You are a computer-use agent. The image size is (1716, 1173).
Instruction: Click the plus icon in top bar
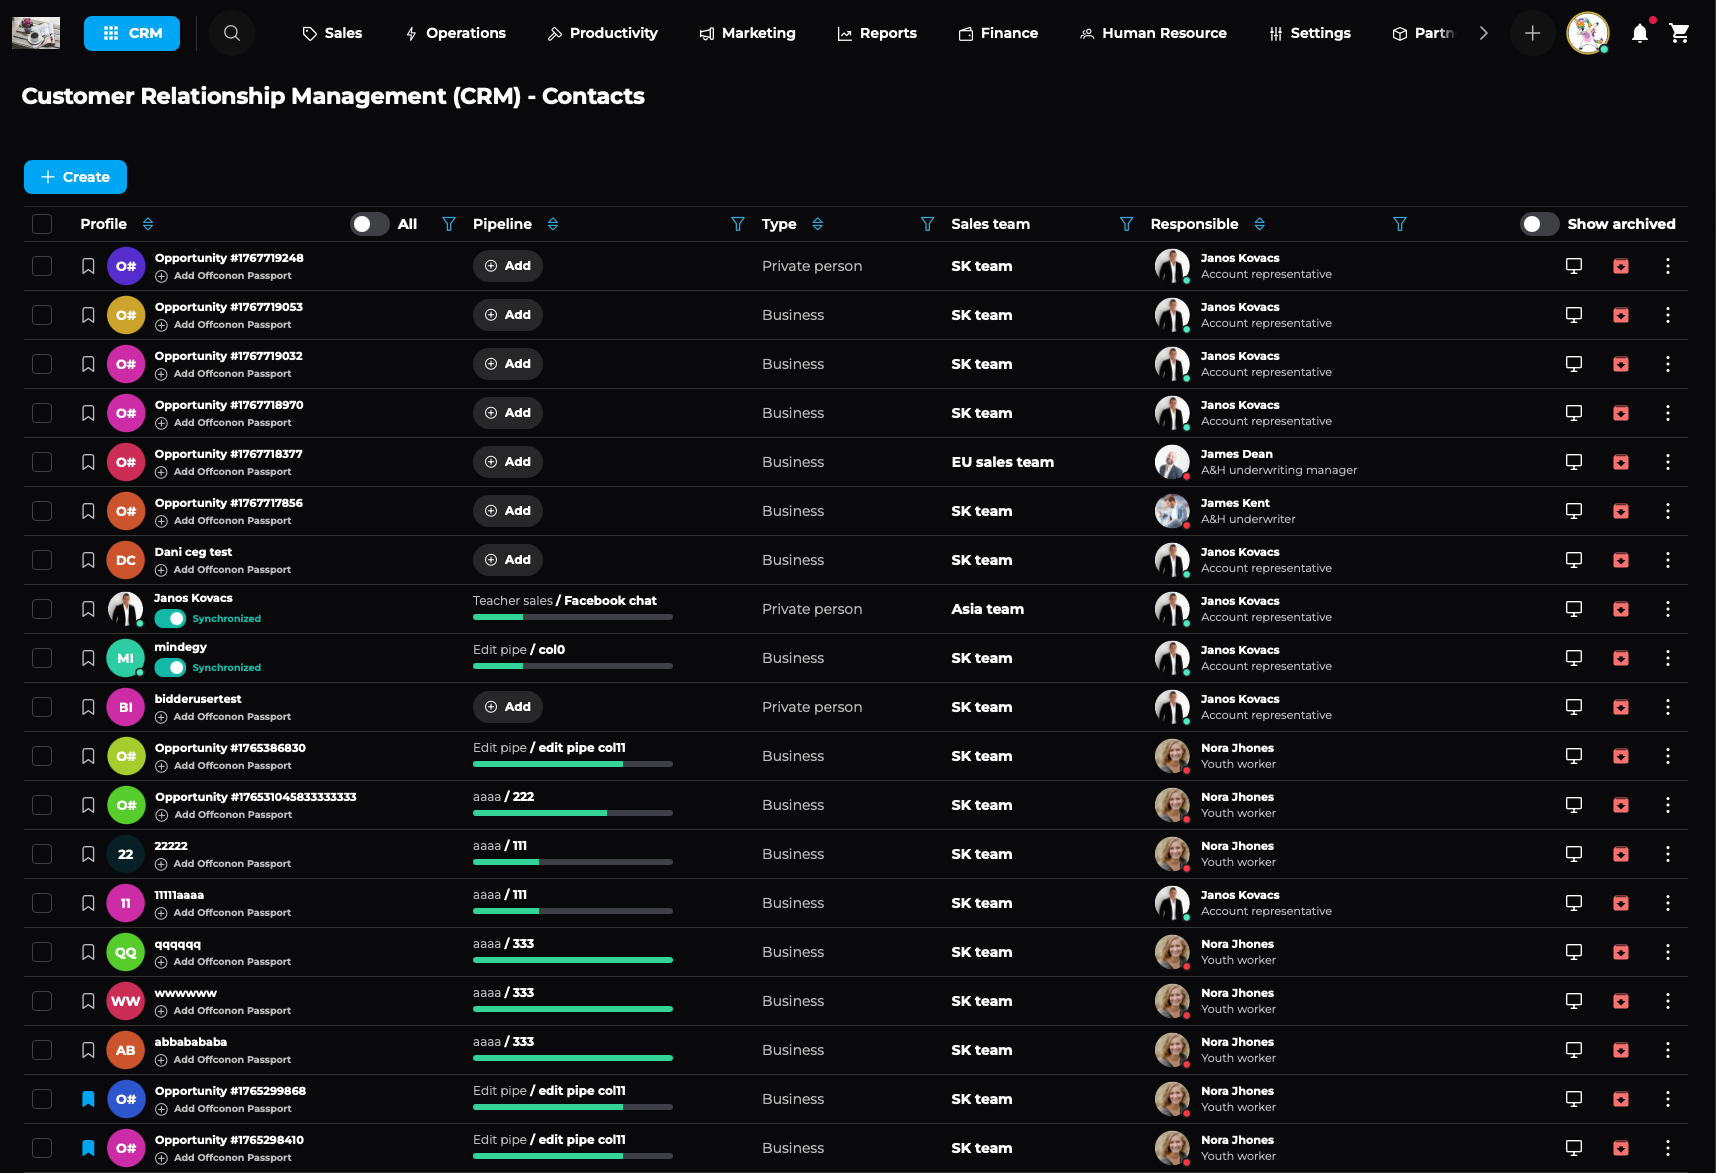(1531, 33)
